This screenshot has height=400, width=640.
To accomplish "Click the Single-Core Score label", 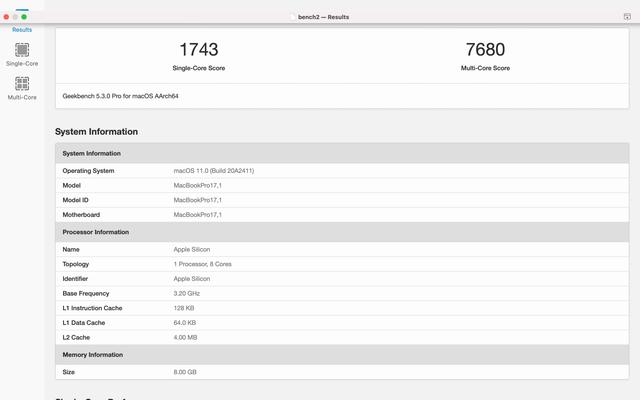I will click(199, 68).
